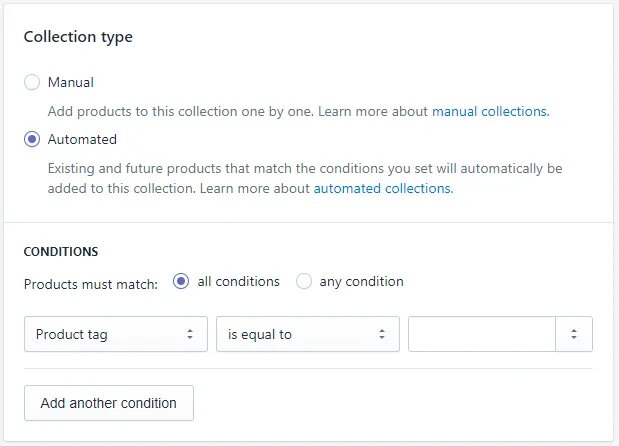Click the up-down arrow icon in Product tag select

point(190,335)
